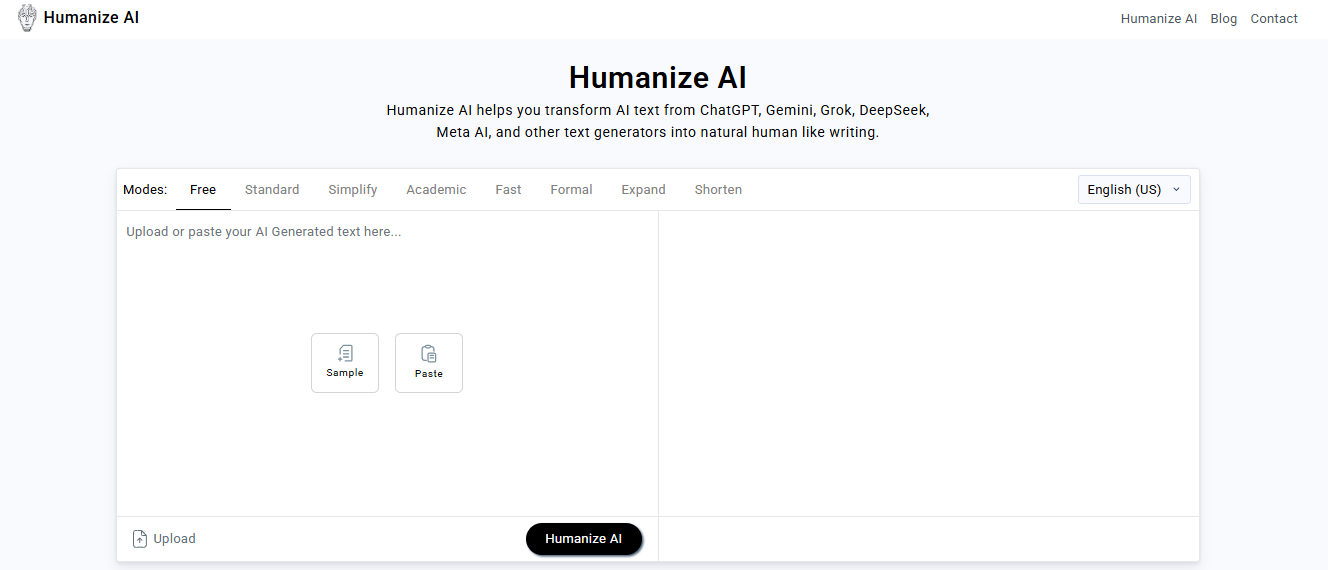The height and width of the screenshot is (570, 1328).
Task: Click the black Humanize AI button
Action: tap(584, 539)
